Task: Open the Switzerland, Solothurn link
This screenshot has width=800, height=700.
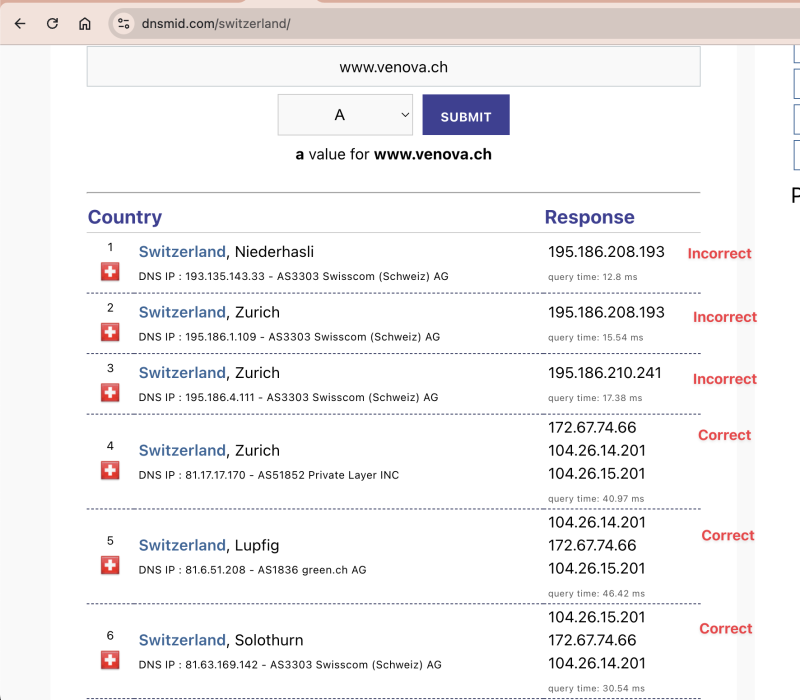Action: coord(182,640)
